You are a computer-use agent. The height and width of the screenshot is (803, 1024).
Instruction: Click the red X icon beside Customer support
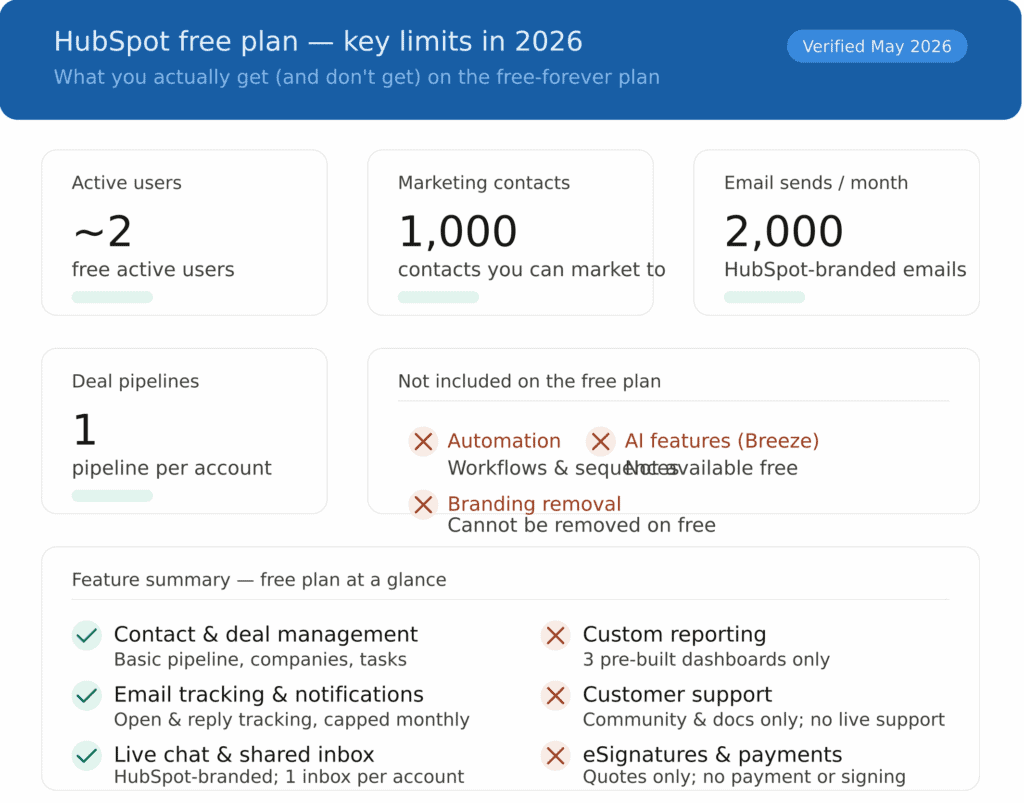click(x=556, y=695)
